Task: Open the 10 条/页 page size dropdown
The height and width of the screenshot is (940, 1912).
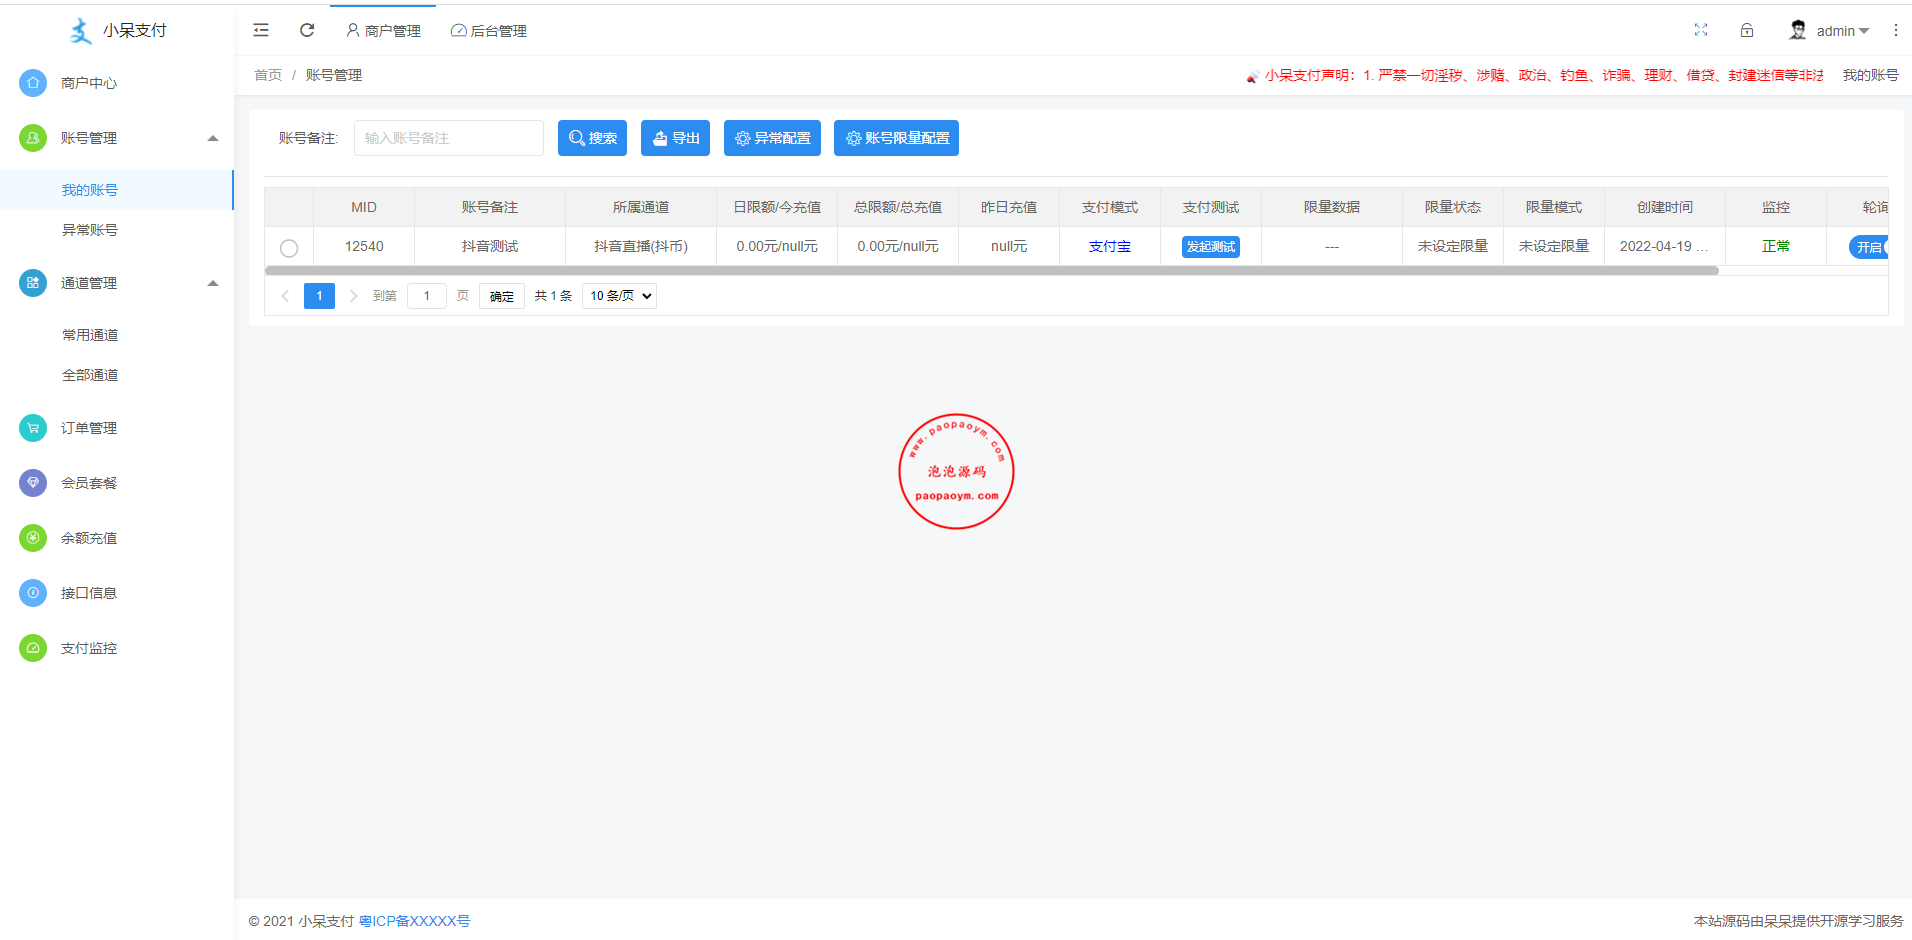Action: [619, 296]
